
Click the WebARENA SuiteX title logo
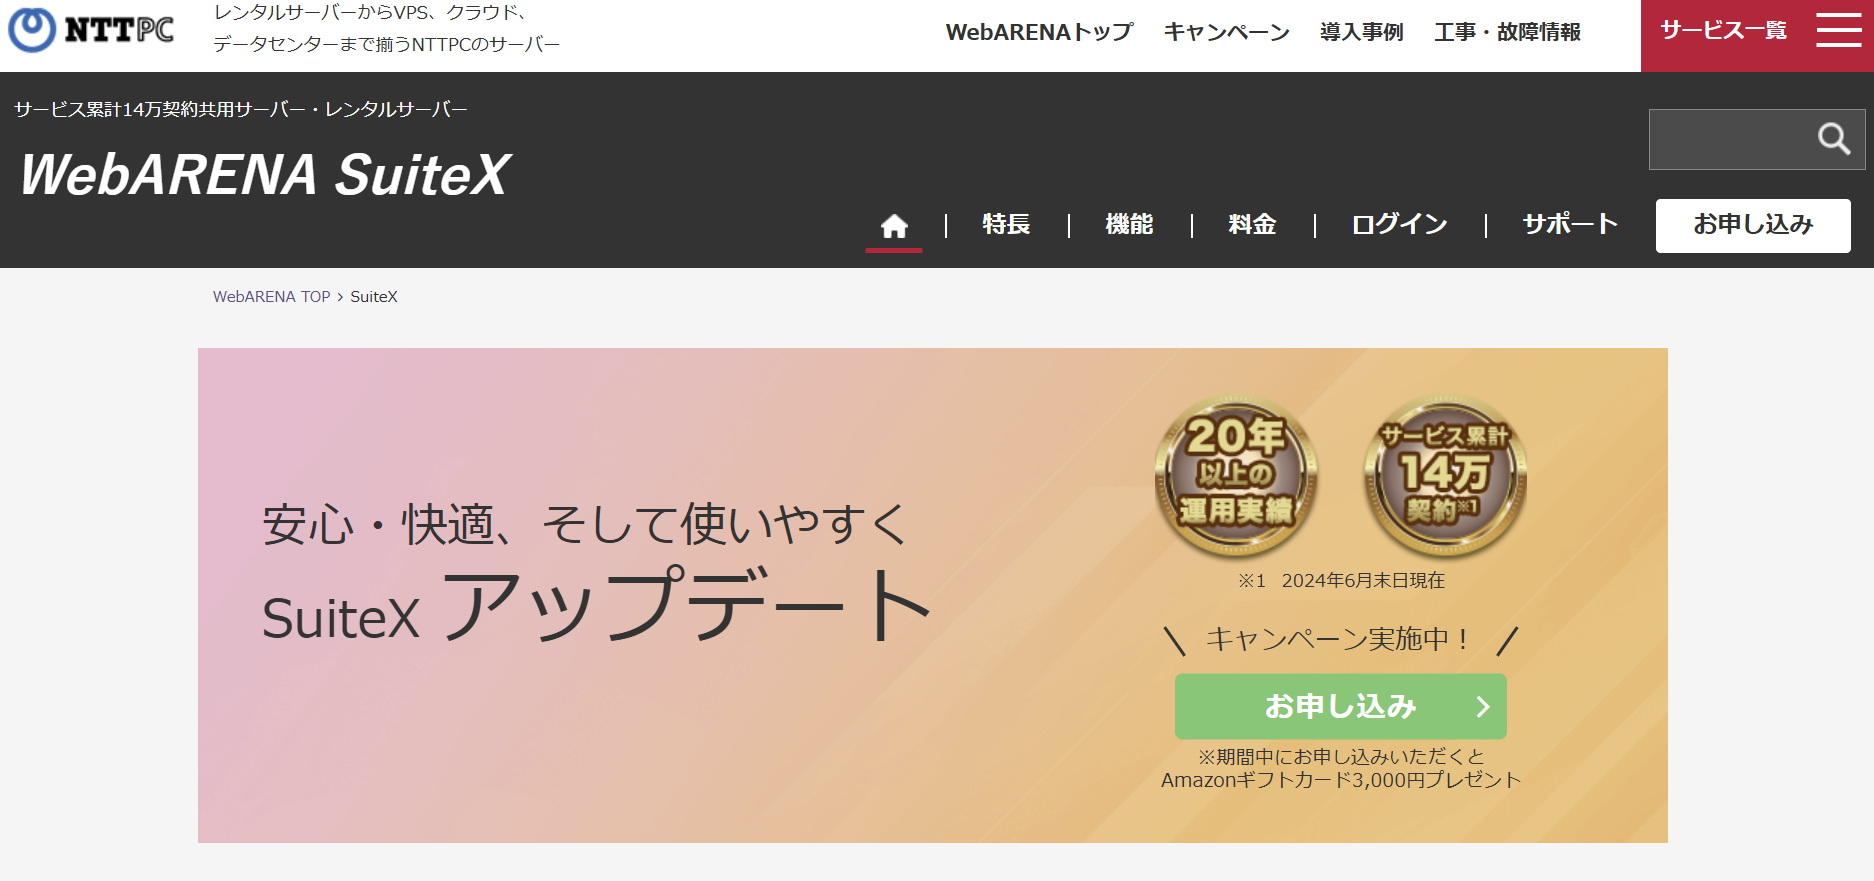point(265,175)
